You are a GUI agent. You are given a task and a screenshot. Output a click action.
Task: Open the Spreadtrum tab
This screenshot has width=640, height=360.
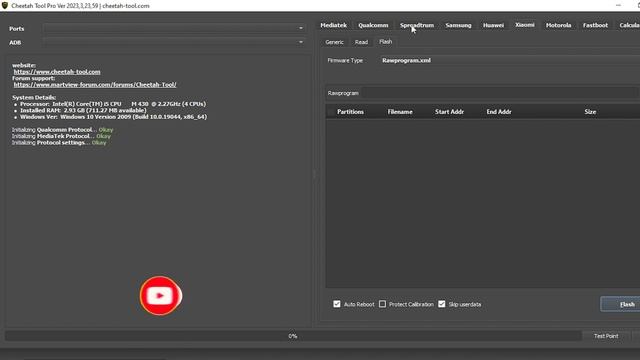(417, 25)
